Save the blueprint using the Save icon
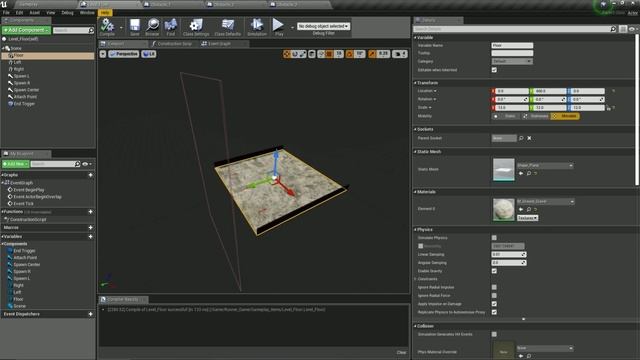The height and width of the screenshot is (360, 640). coord(135,27)
